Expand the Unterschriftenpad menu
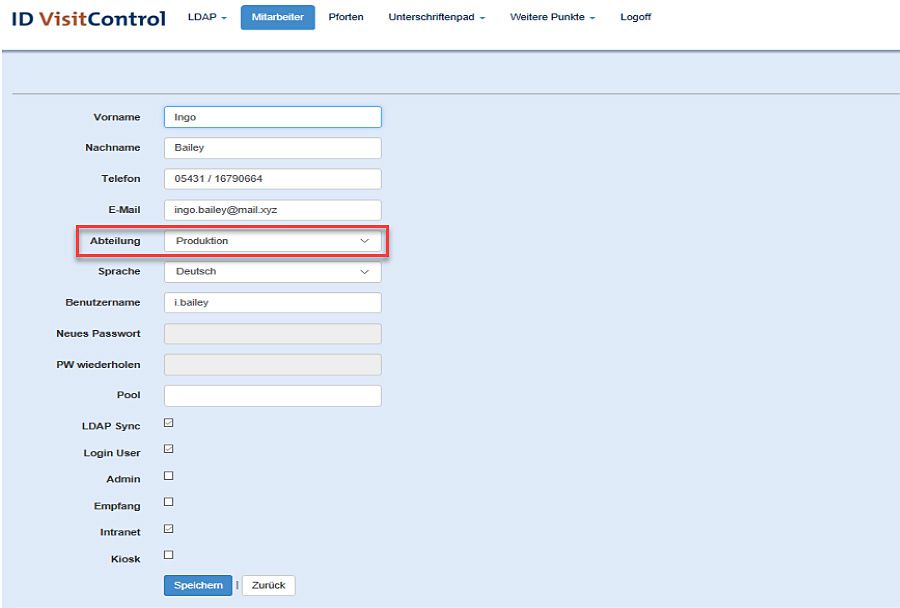The width and height of the screenshot is (900, 608). tap(436, 18)
